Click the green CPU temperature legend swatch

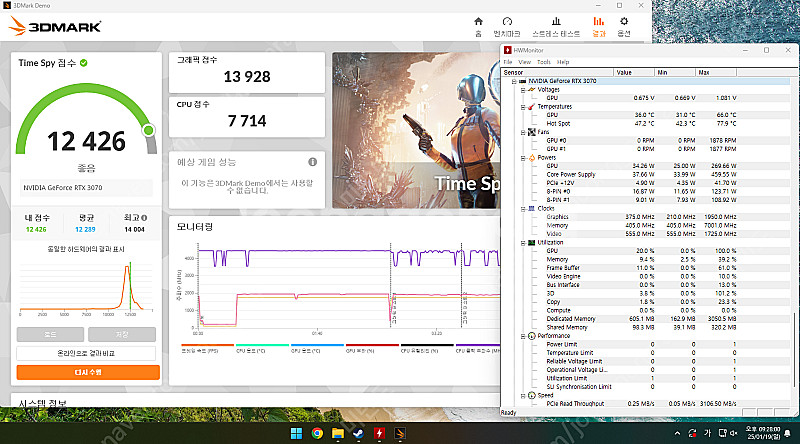262,345
